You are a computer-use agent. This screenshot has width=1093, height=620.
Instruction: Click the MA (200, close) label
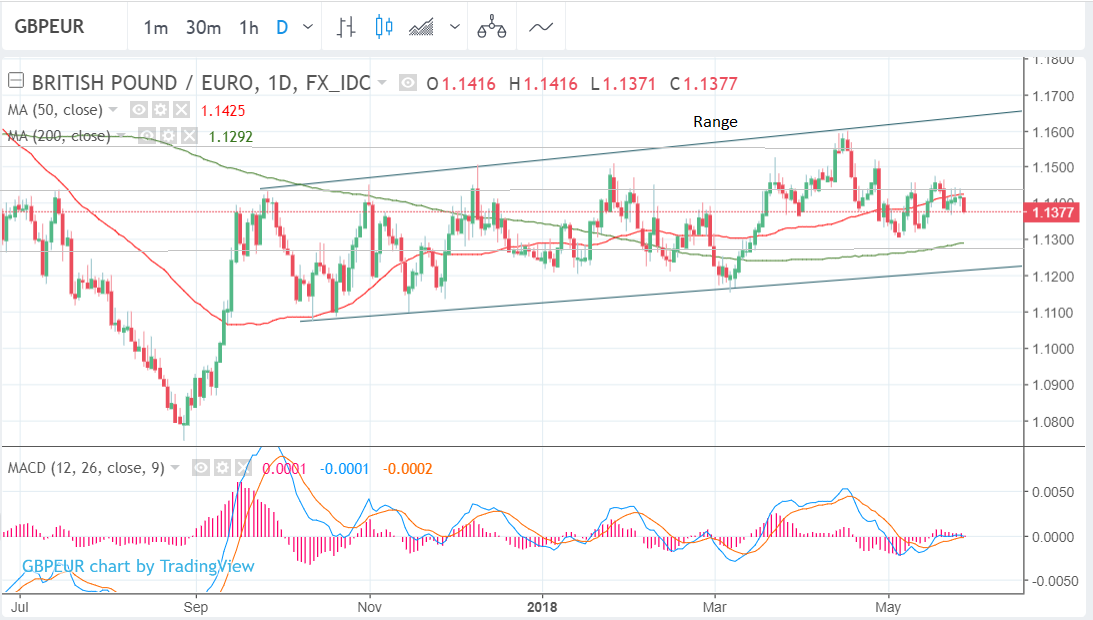coord(59,136)
